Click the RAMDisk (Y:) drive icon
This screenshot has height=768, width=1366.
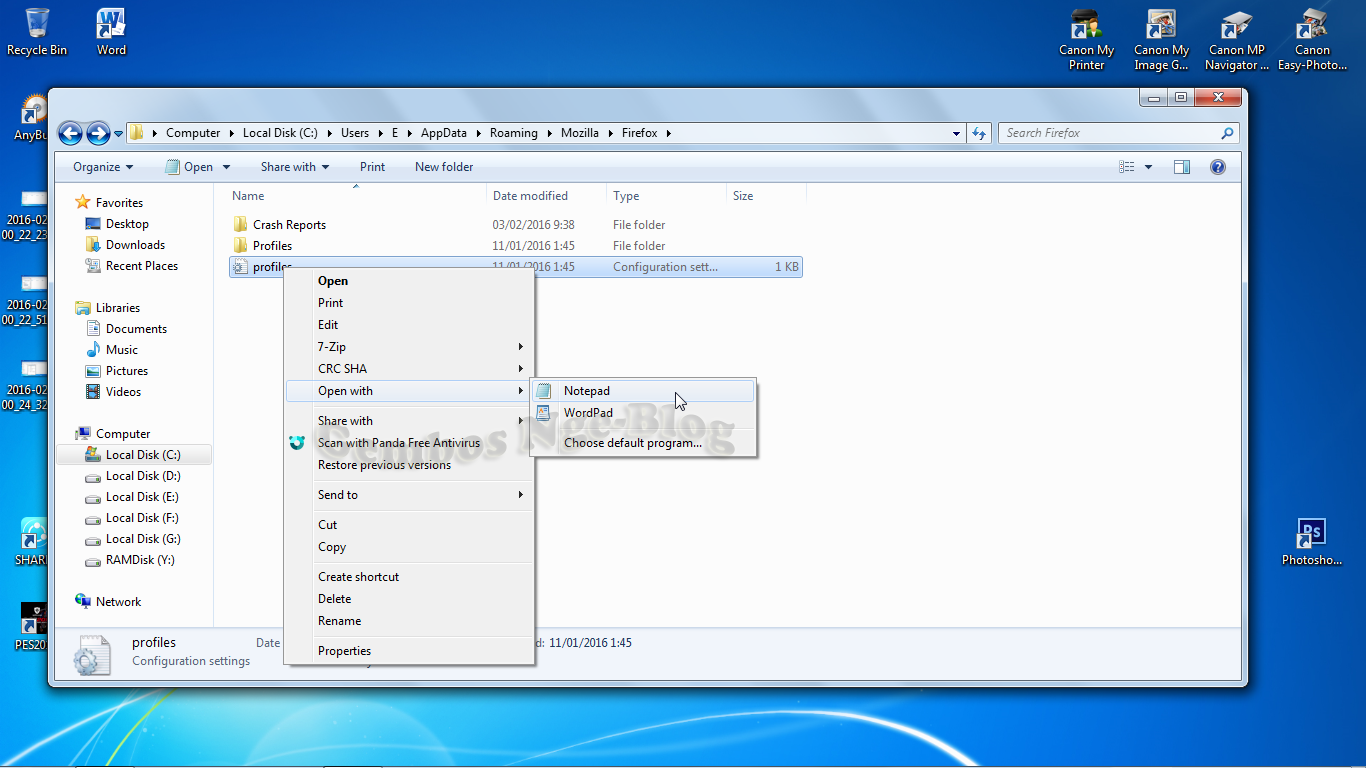[93, 560]
